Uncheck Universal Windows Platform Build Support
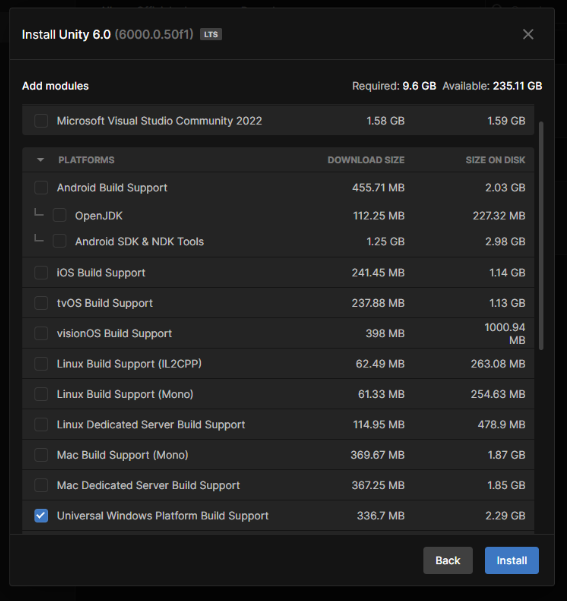This screenshot has width=567, height=601. pos(41,516)
